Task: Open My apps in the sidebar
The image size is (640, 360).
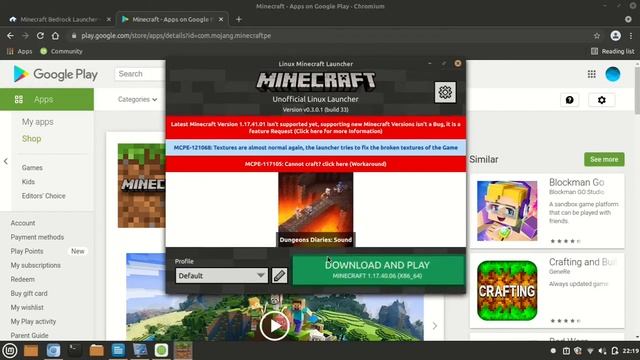Action: point(38,122)
